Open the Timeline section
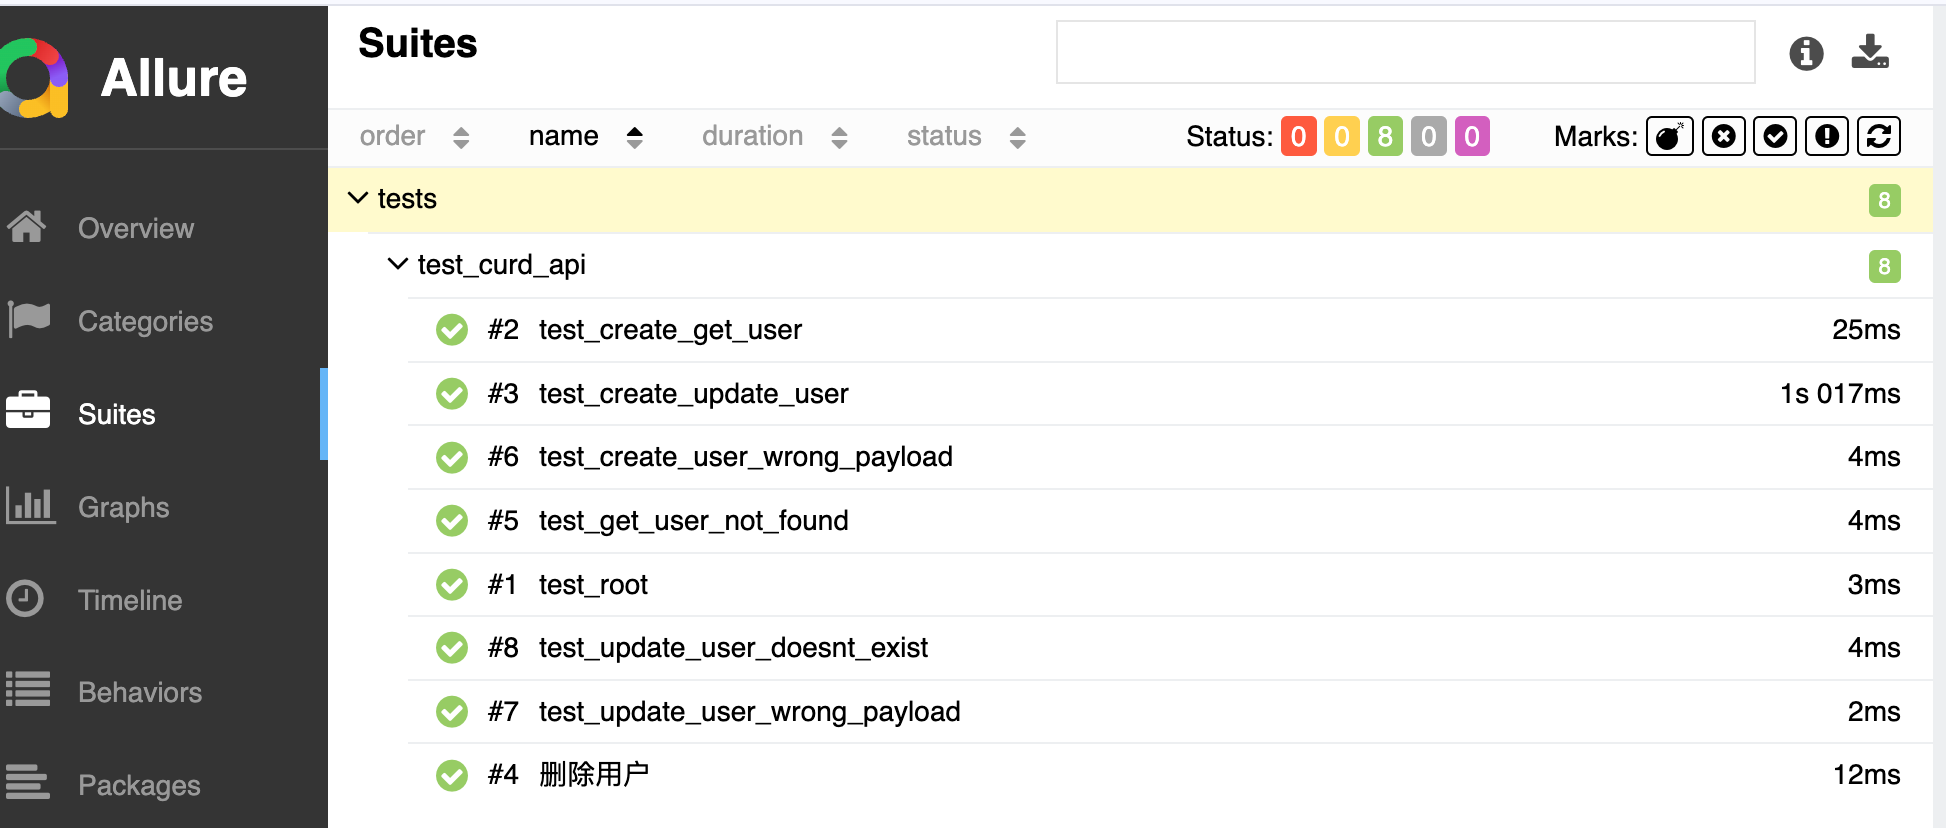 click(x=130, y=600)
